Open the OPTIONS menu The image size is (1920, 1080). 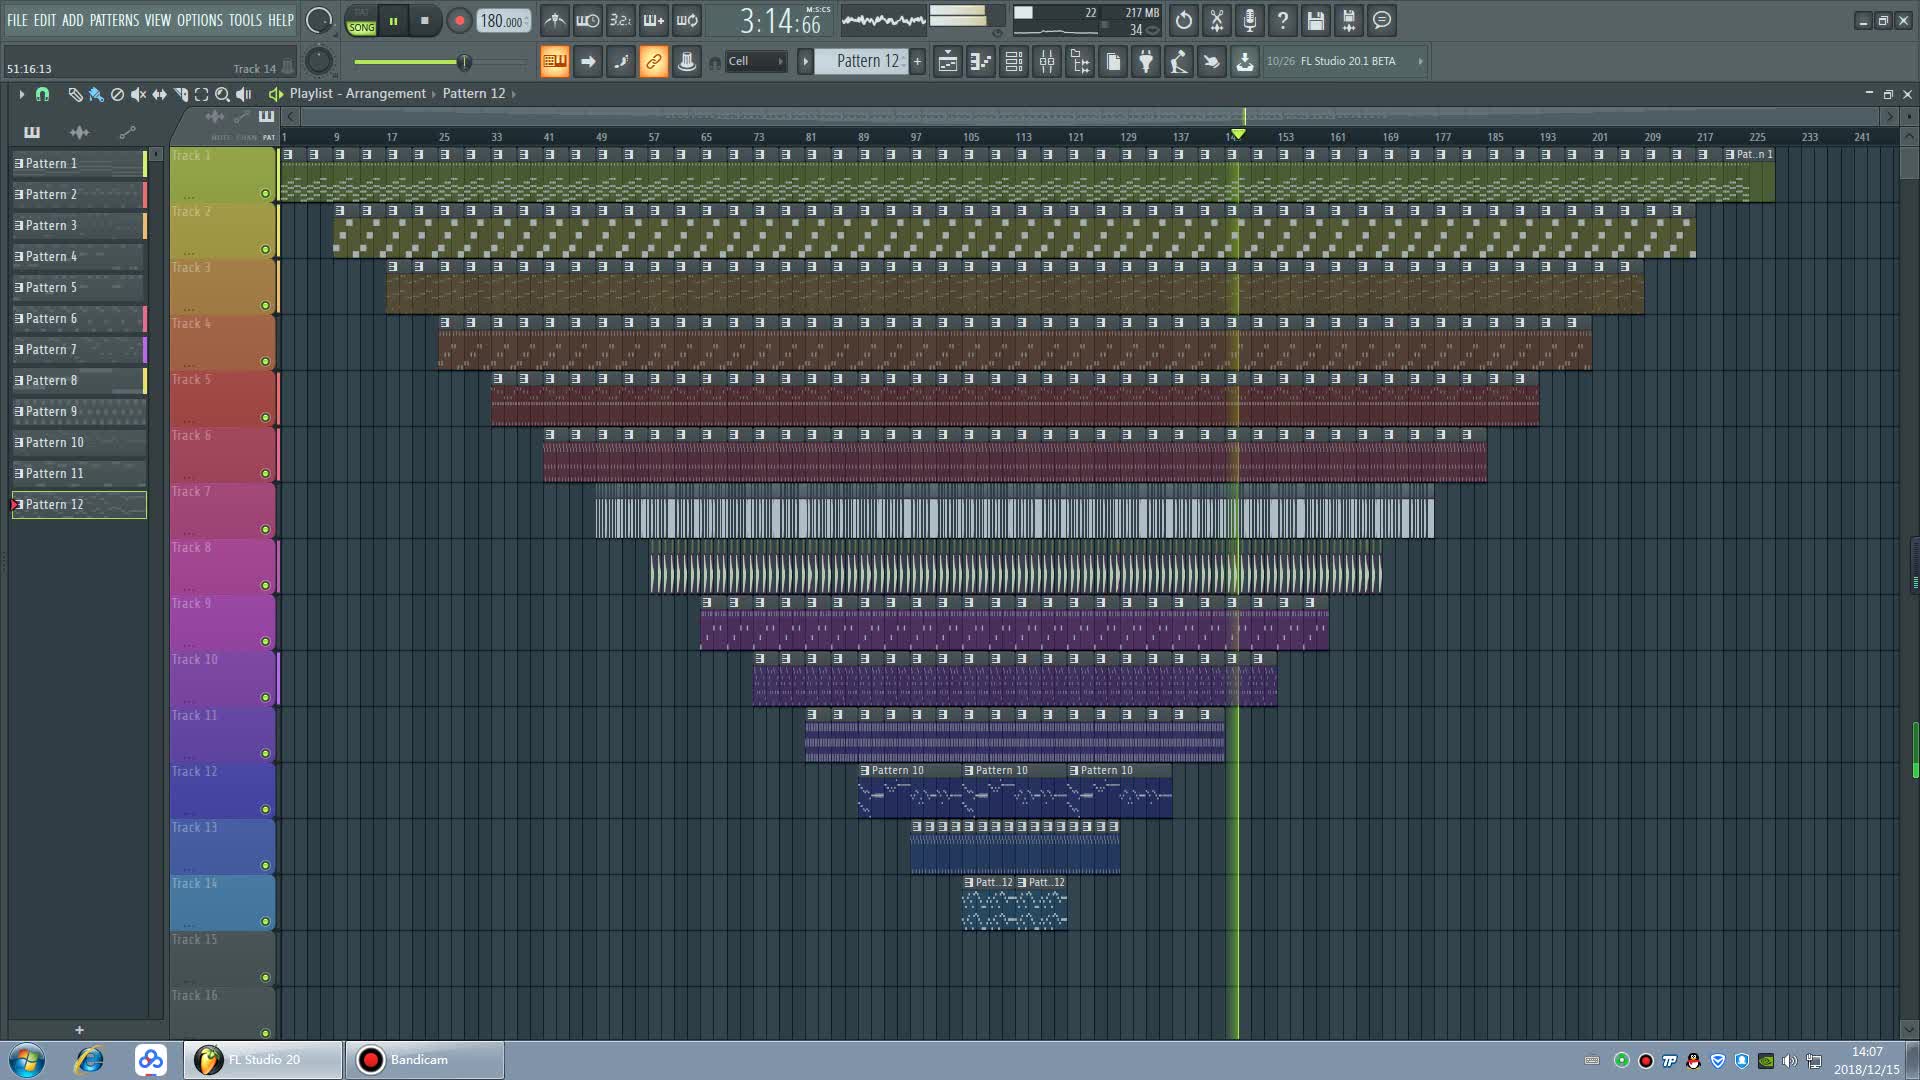coord(200,20)
